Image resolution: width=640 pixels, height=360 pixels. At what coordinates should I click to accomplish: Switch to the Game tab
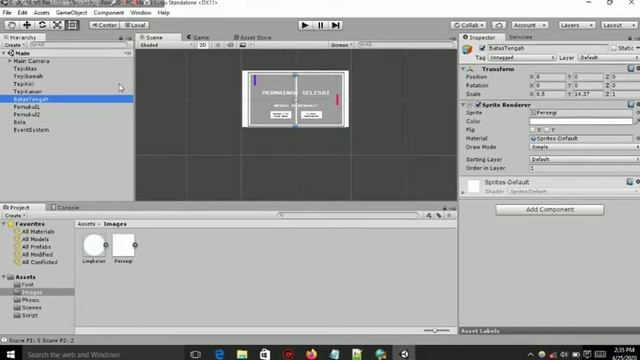(x=198, y=37)
